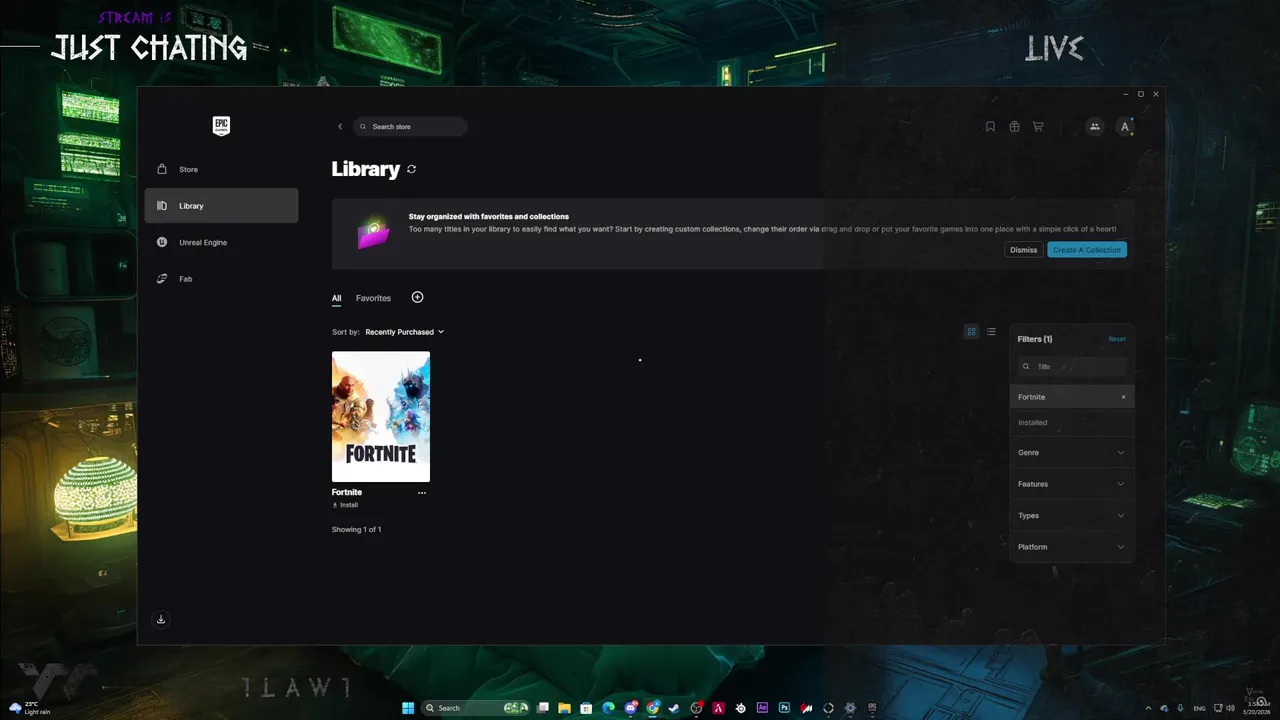1280x720 pixels.
Task: Expand the Features filter
Action: [x=1072, y=484]
